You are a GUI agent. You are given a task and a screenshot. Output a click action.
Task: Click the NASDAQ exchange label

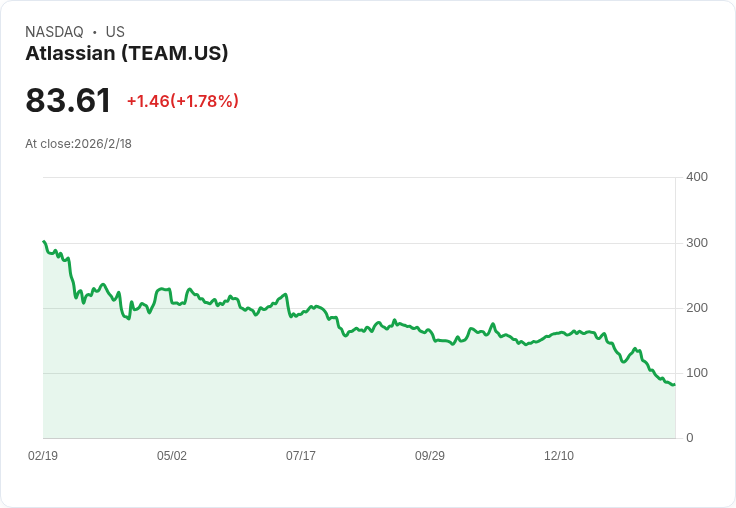(54, 32)
